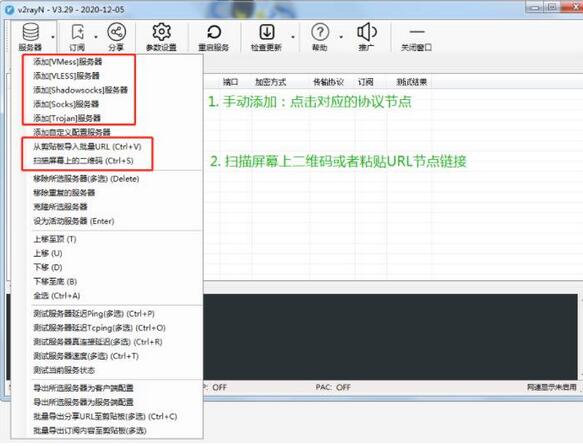583x446 pixels.
Task: Expand the dropdown arrow beside 检查更新
Action: (x=293, y=37)
